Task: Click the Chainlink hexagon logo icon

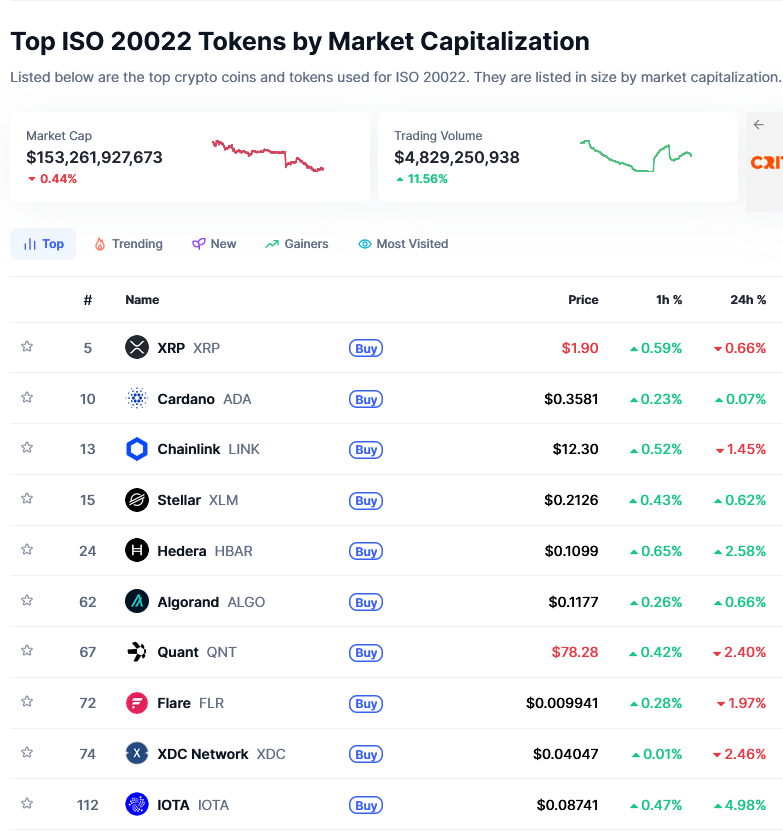Action: tap(137, 449)
